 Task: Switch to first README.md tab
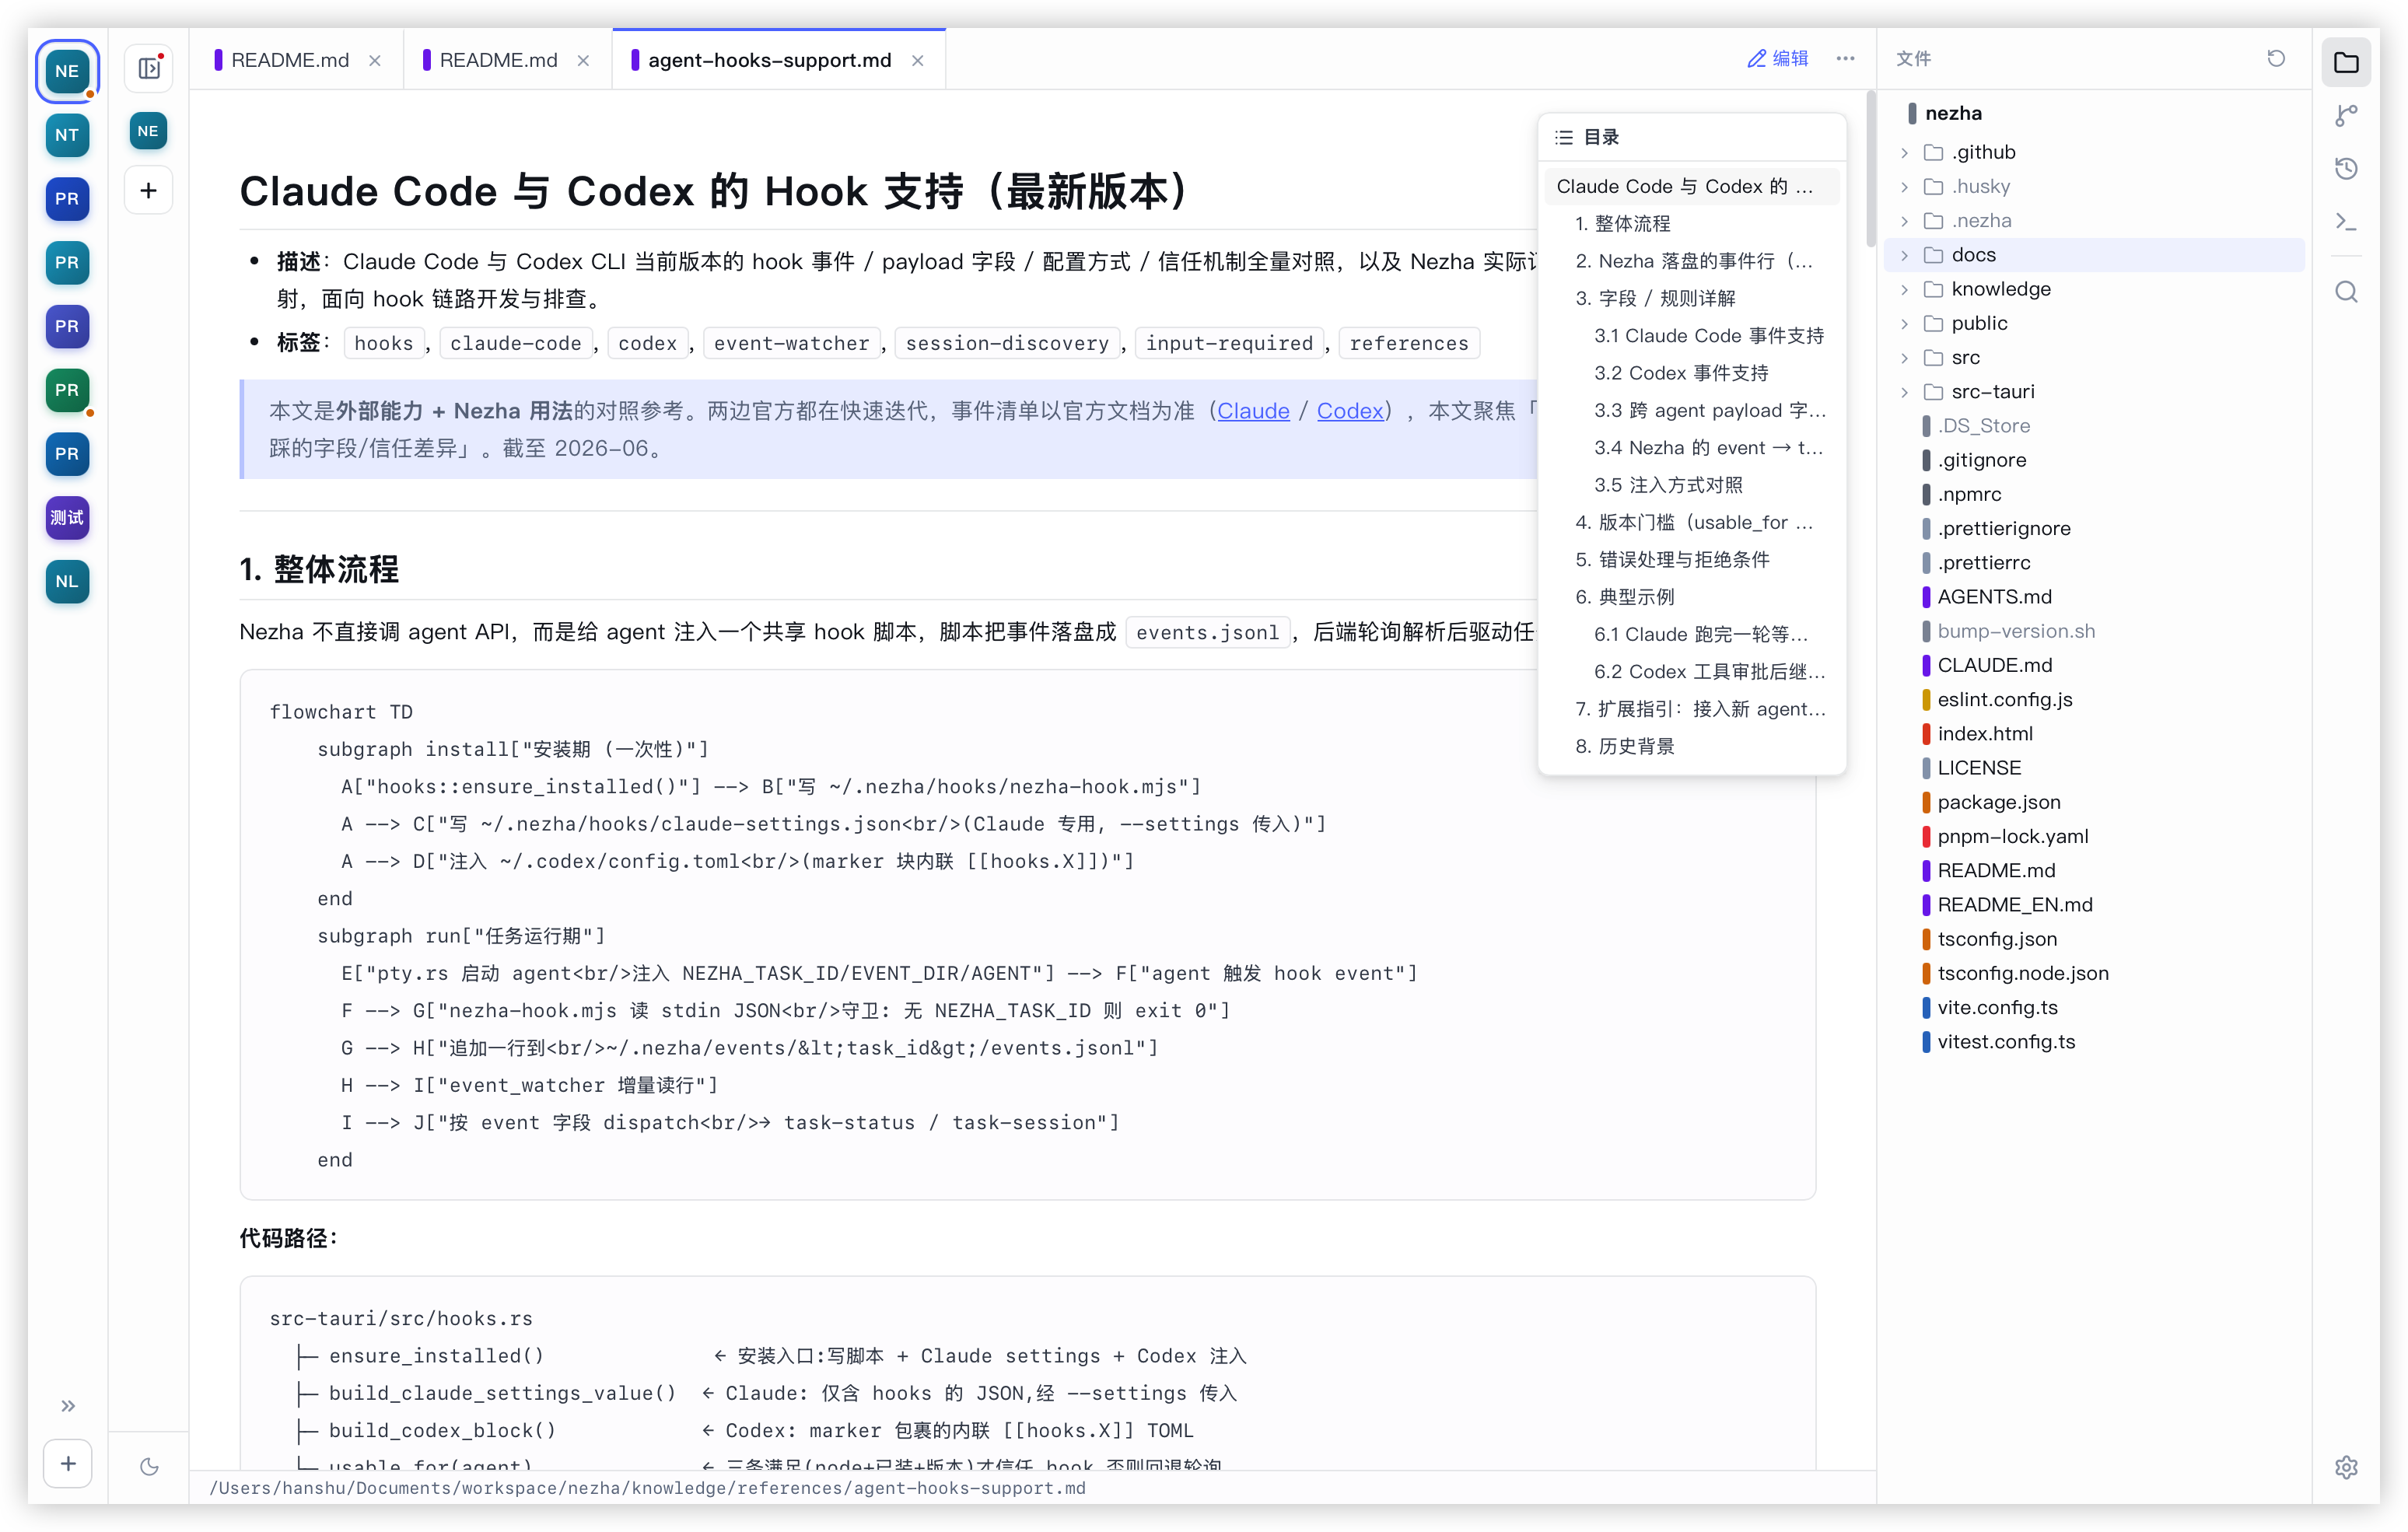(290, 60)
